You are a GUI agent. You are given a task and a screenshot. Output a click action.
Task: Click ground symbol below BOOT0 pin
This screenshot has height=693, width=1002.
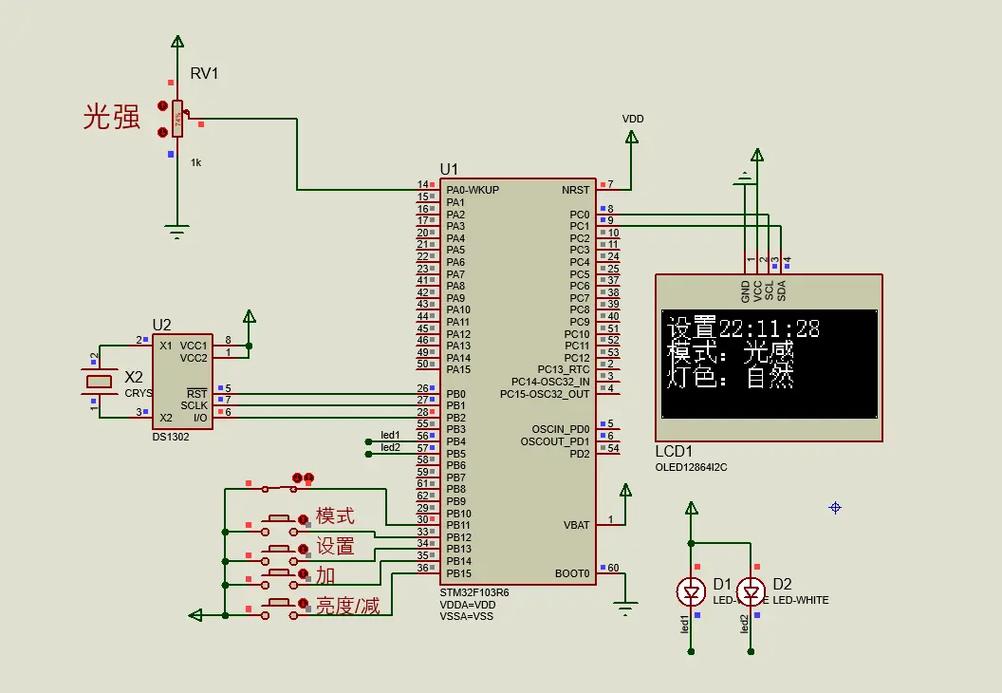tap(625, 608)
